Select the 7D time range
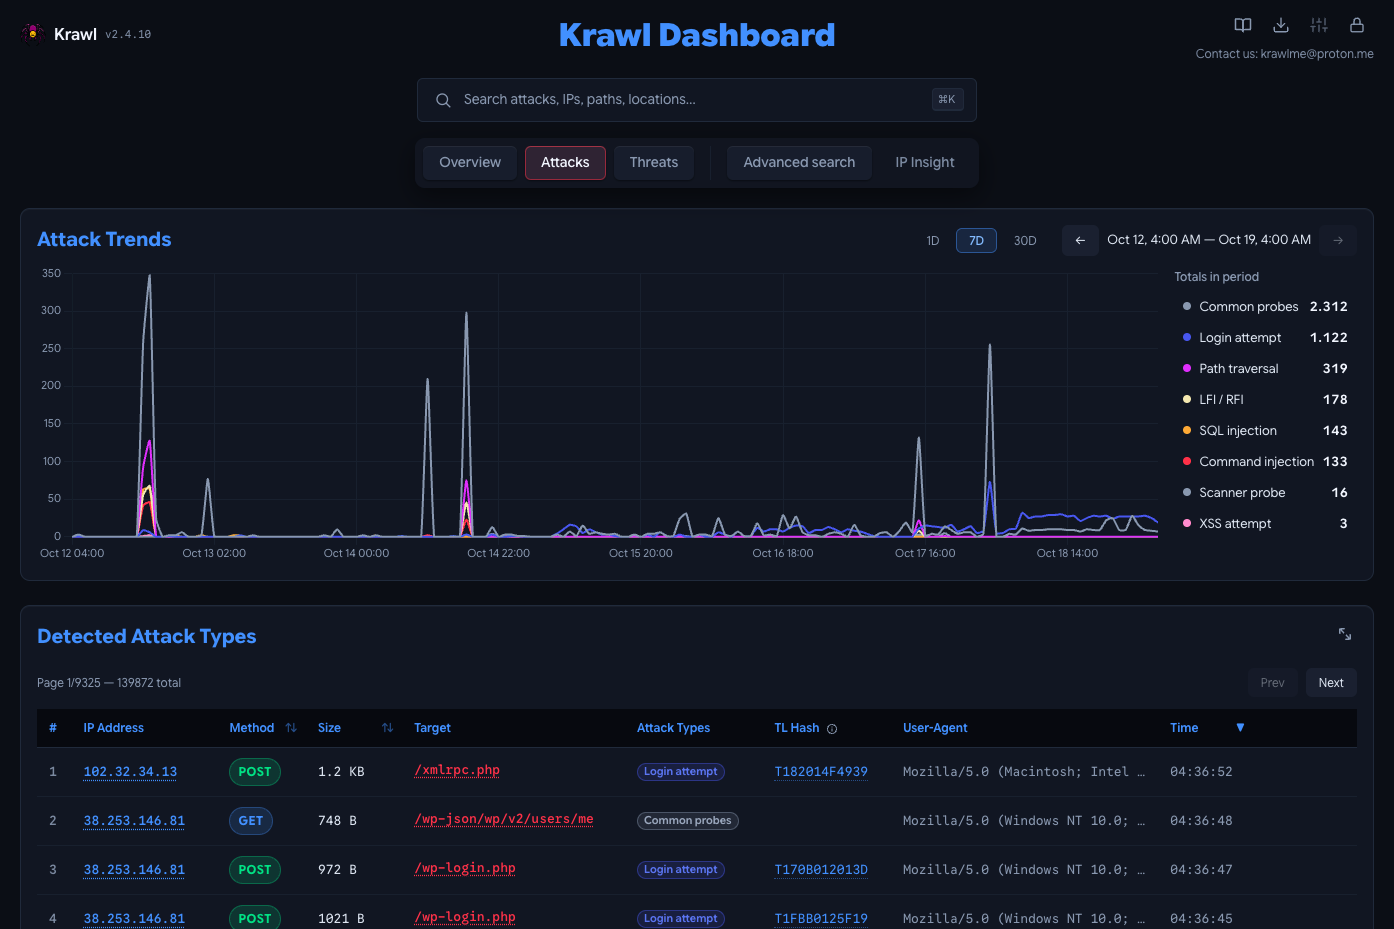 [x=976, y=241]
